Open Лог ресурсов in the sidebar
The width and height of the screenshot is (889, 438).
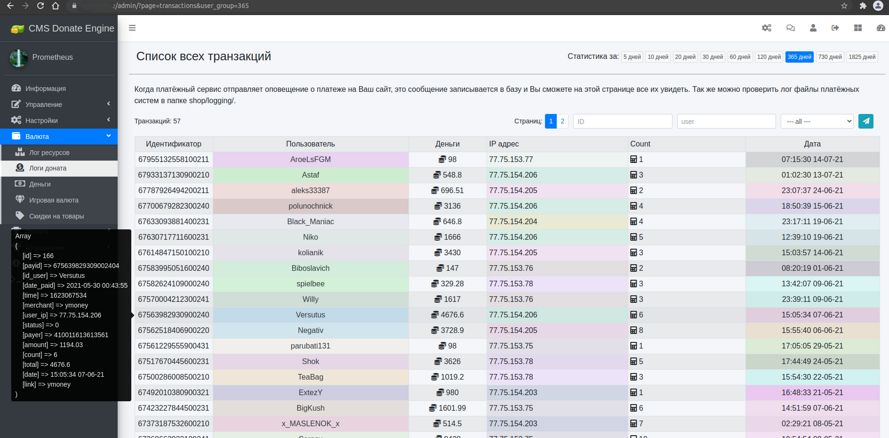click(49, 152)
